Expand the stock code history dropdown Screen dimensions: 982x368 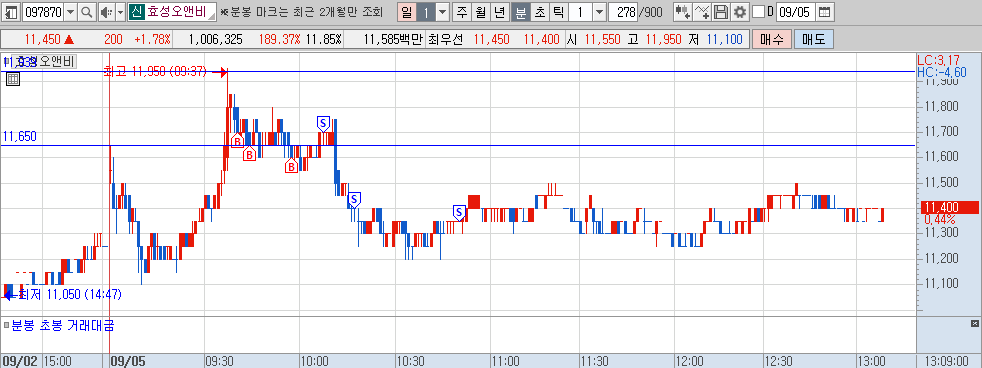70,11
